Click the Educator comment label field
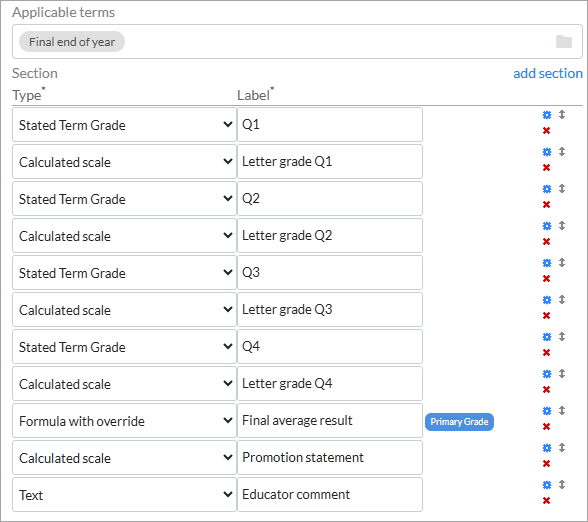This screenshot has height=522, width=588. click(x=330, y=494)
